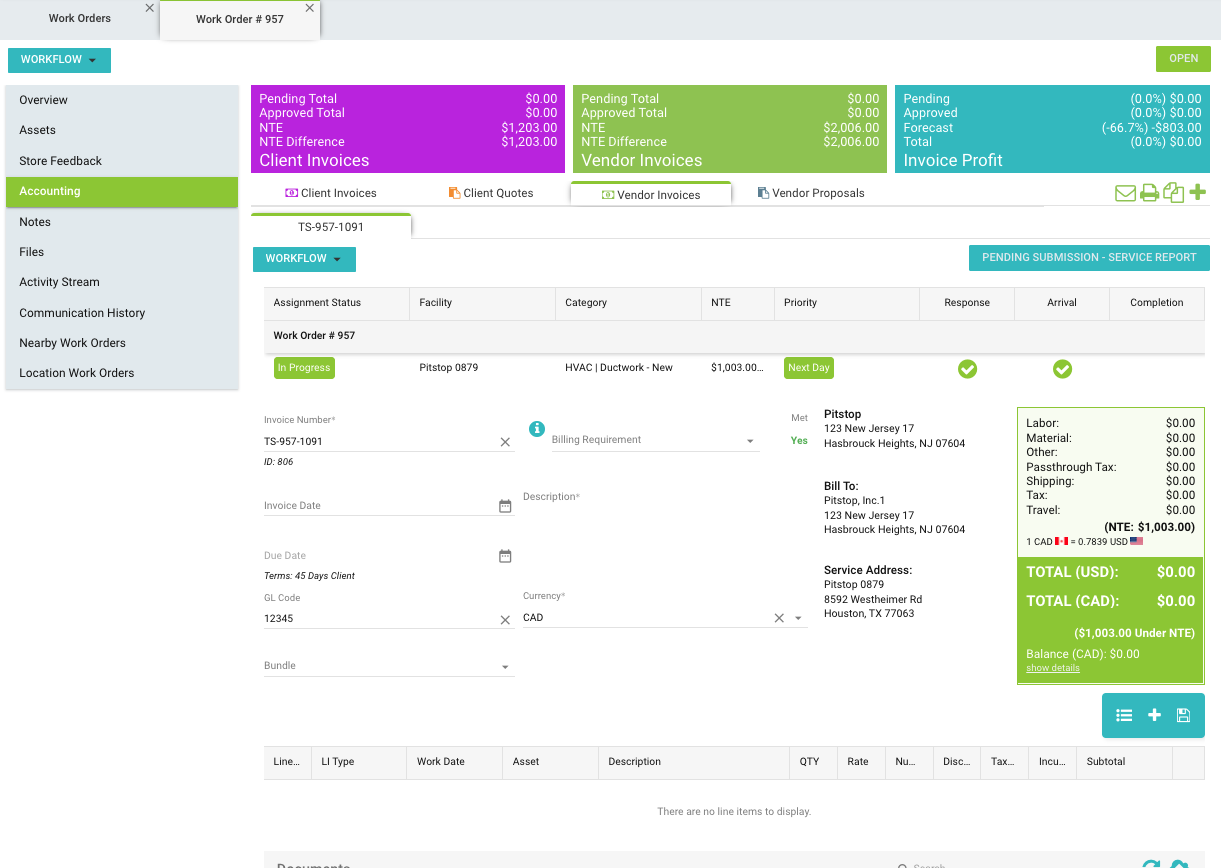This screenshot has height=868, width=1221.
Task: Click the green plus icon near tabs
Action: pyautogui.click(x=1197, y=192)
